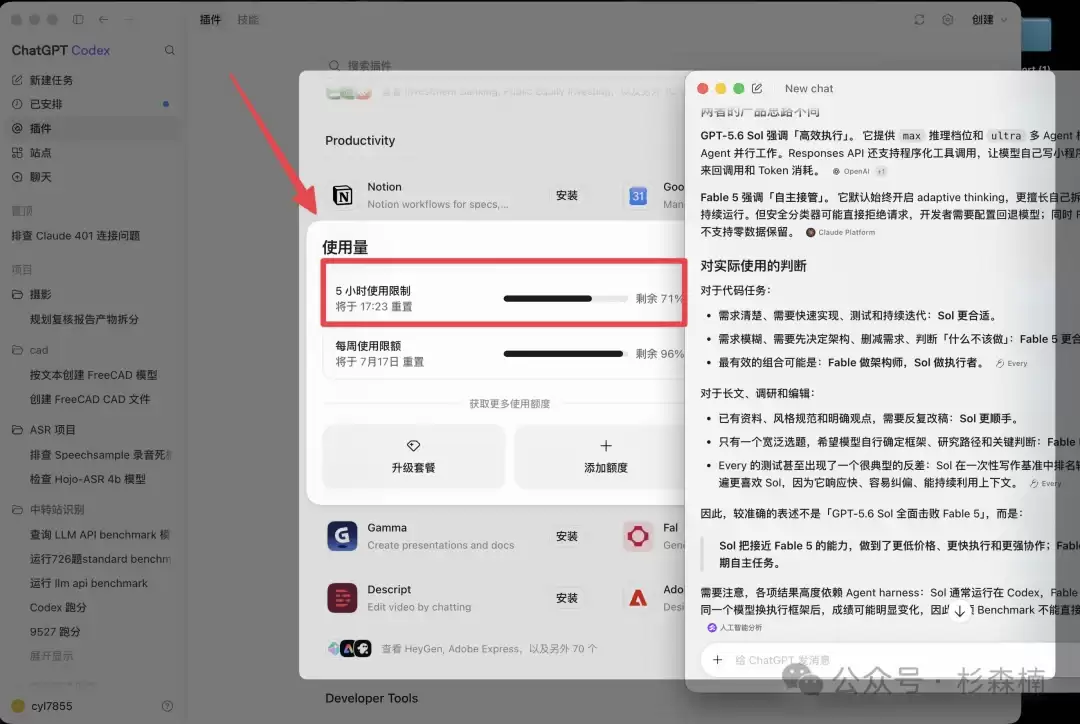This screenshot has height=724, width=1080.
Task: Open the cyl7855 account menu
Action: pos(43,706)
